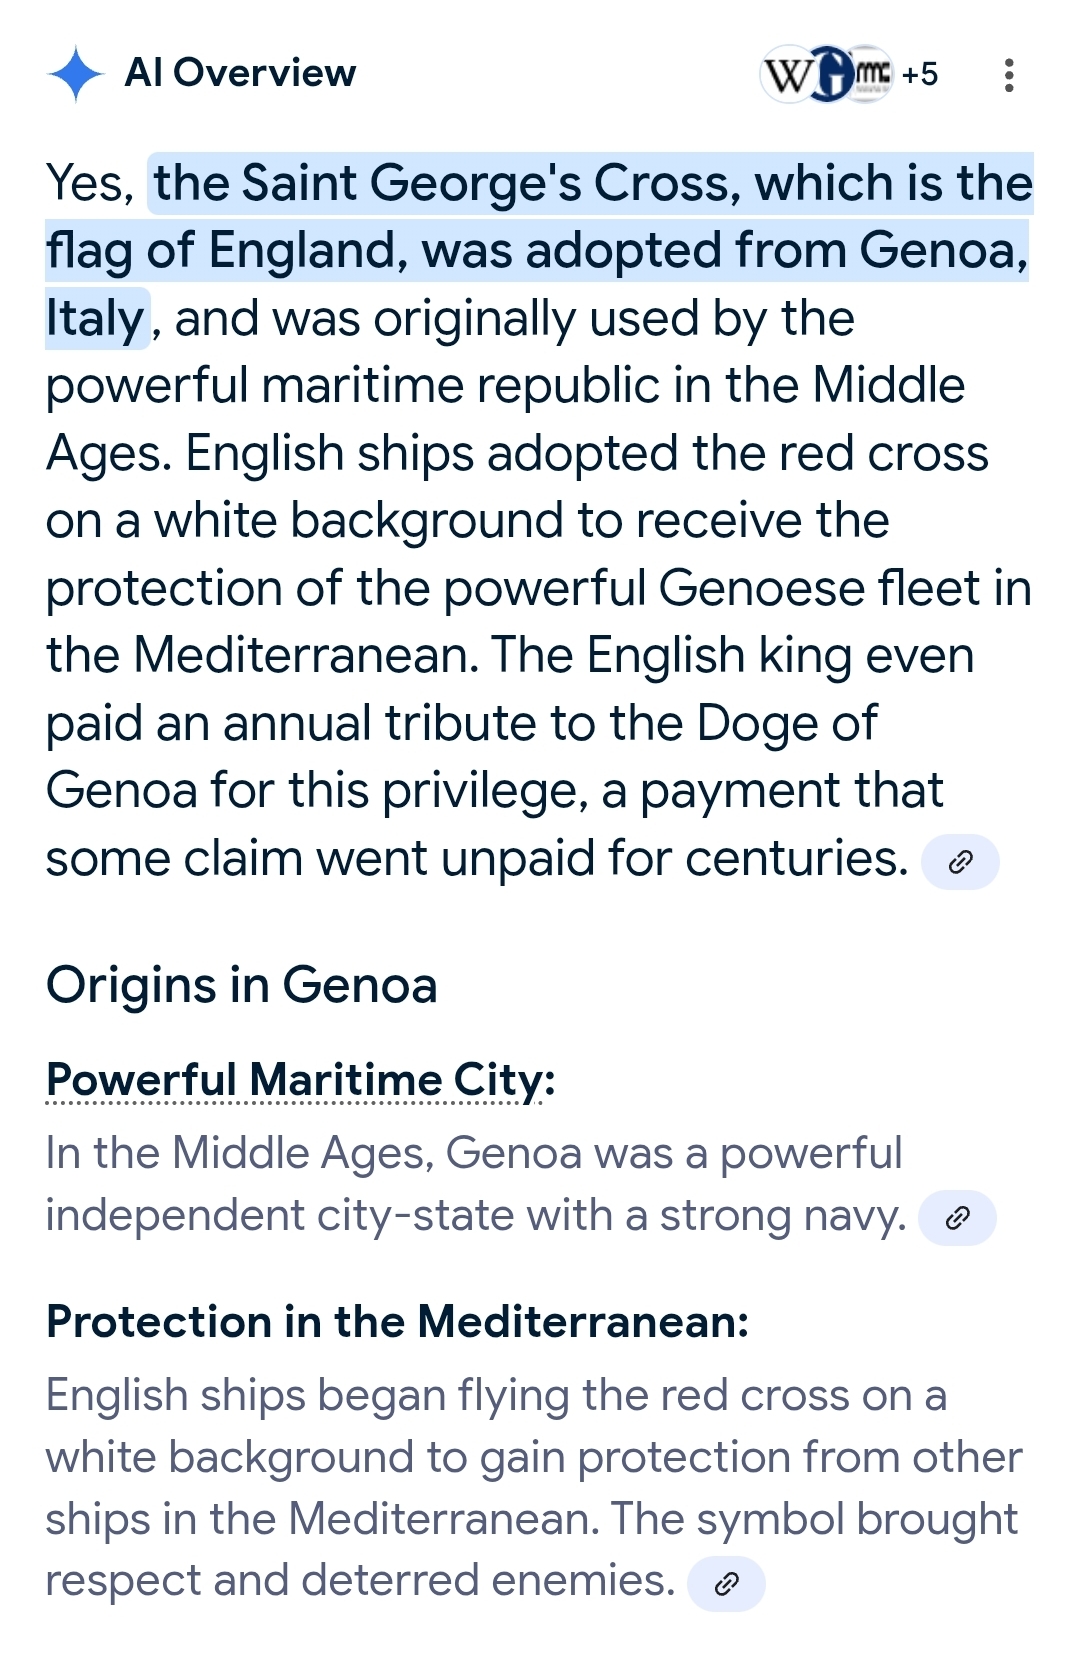Tap the 'Protection in the Mediterranean:' heading
The height and width of the screenshot is (1661, 1080).
398,1322
